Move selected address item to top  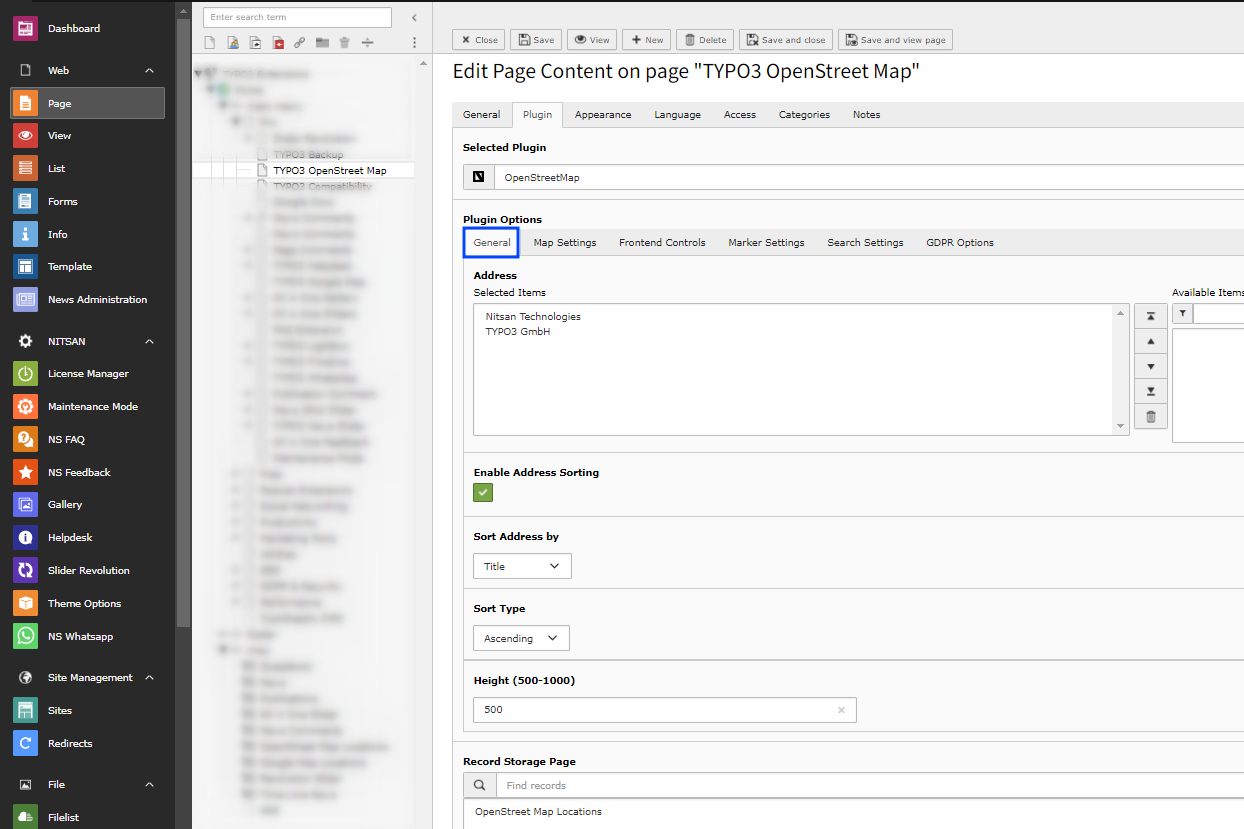(x=1150, y=316)
